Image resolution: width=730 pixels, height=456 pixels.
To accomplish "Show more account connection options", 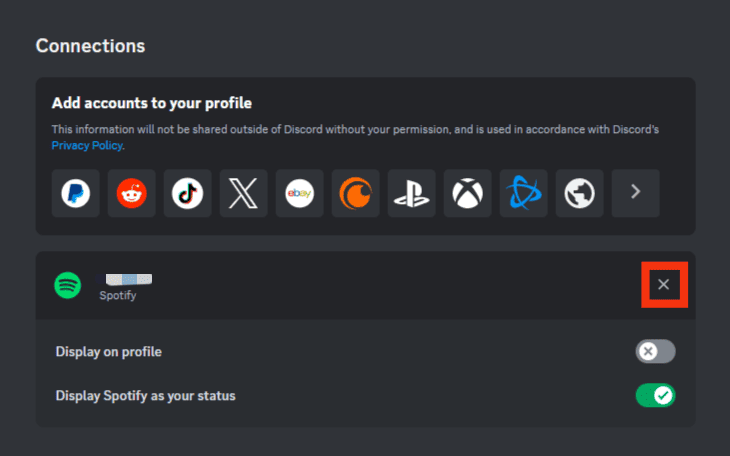I will [x=635, y=193].
